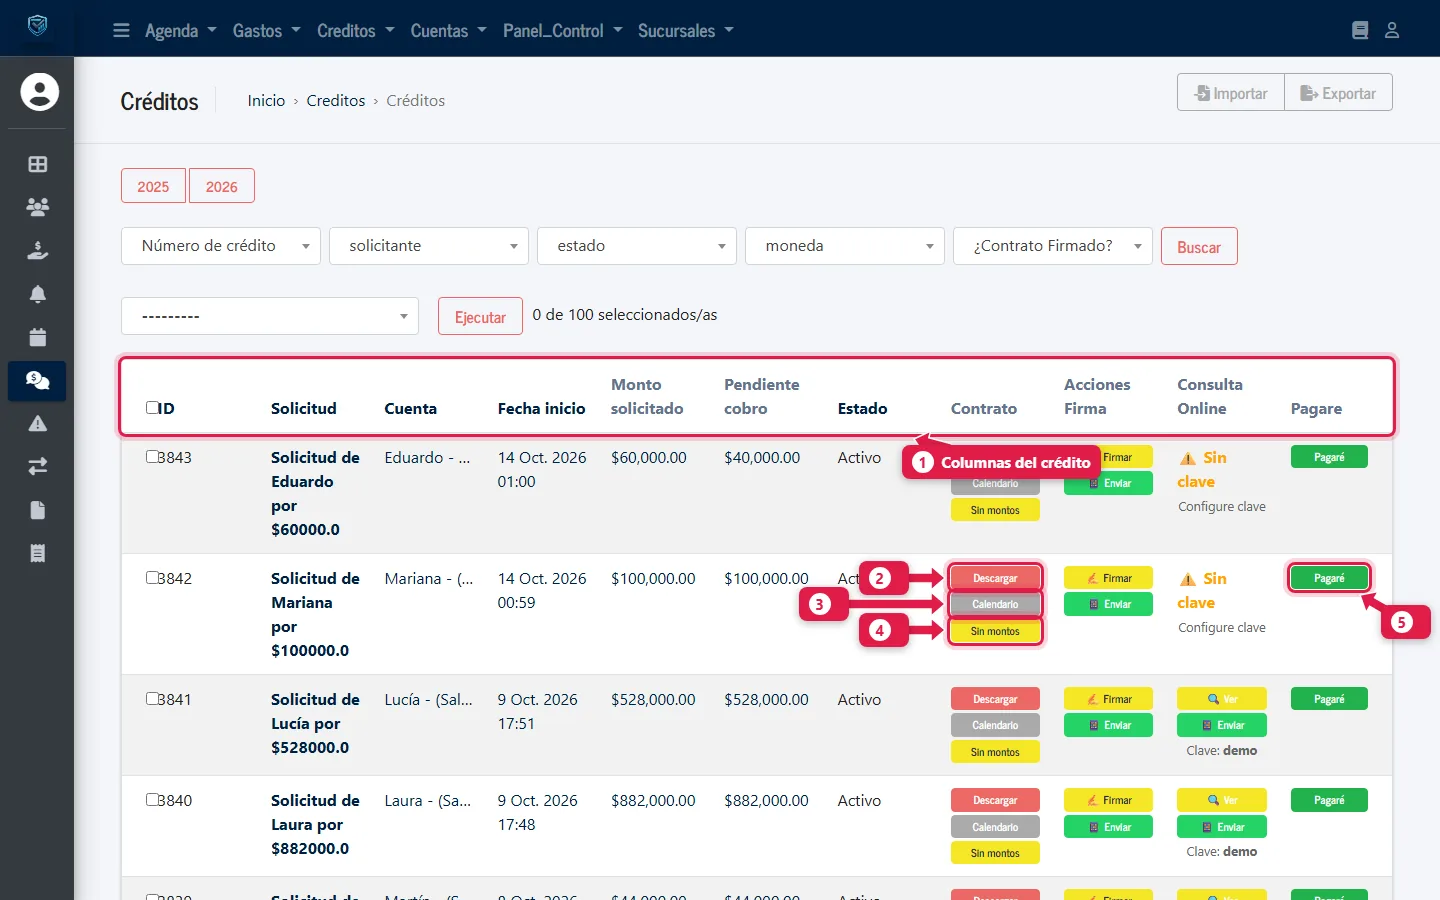Click Descargar for credit 3842
The image size is (1440, 900).
tap(995, 578)
